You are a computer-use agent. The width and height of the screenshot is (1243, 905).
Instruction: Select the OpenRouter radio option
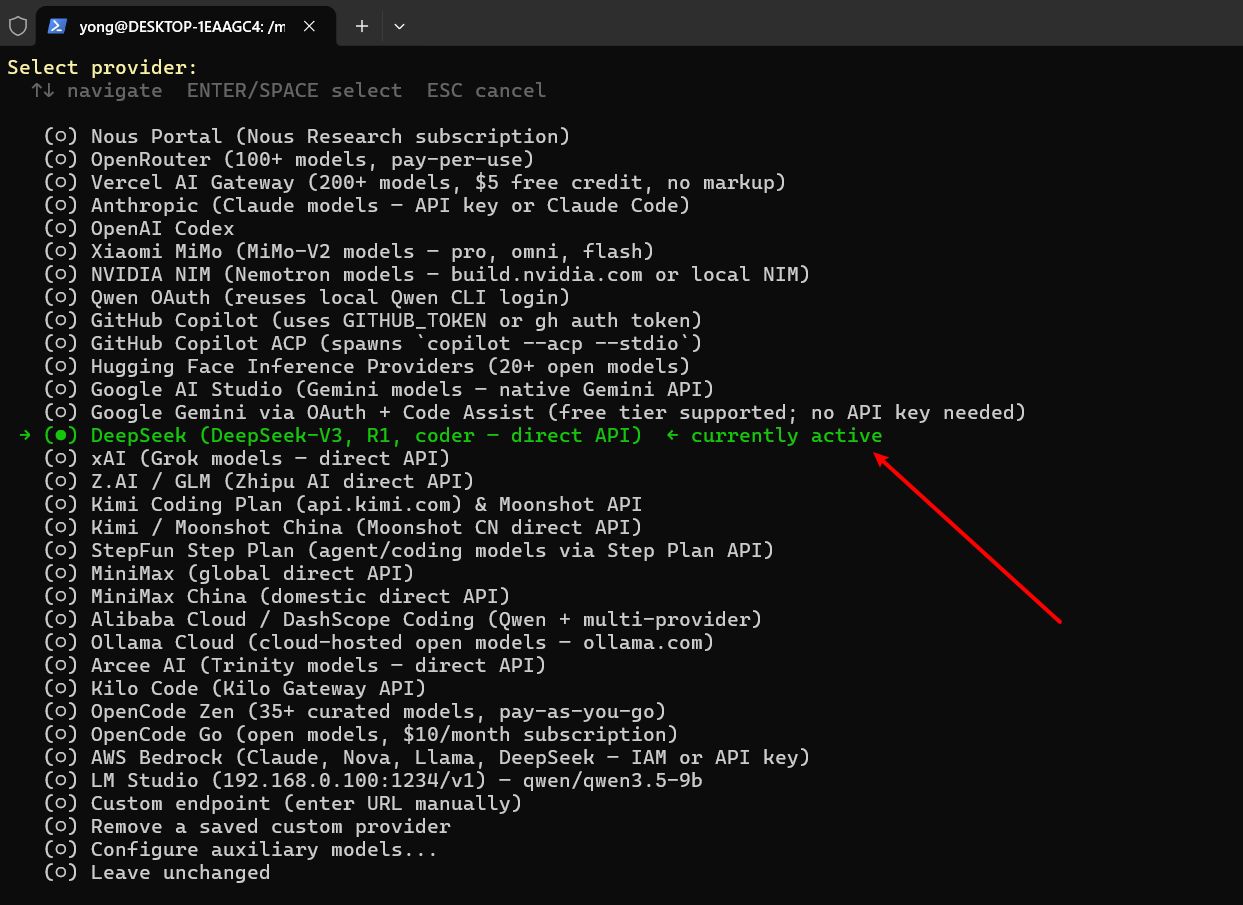point(61,159)
